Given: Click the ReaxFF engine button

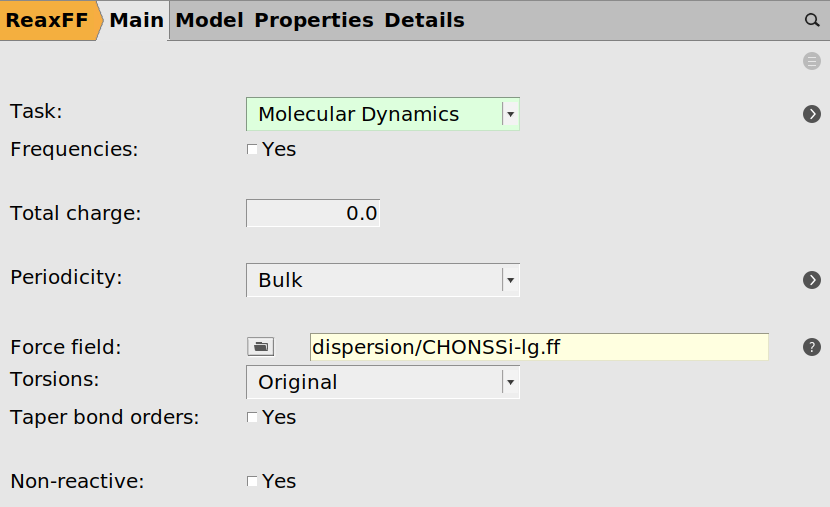Looking at the screenshot, I should pyautogui.click(x=46, y=20).
